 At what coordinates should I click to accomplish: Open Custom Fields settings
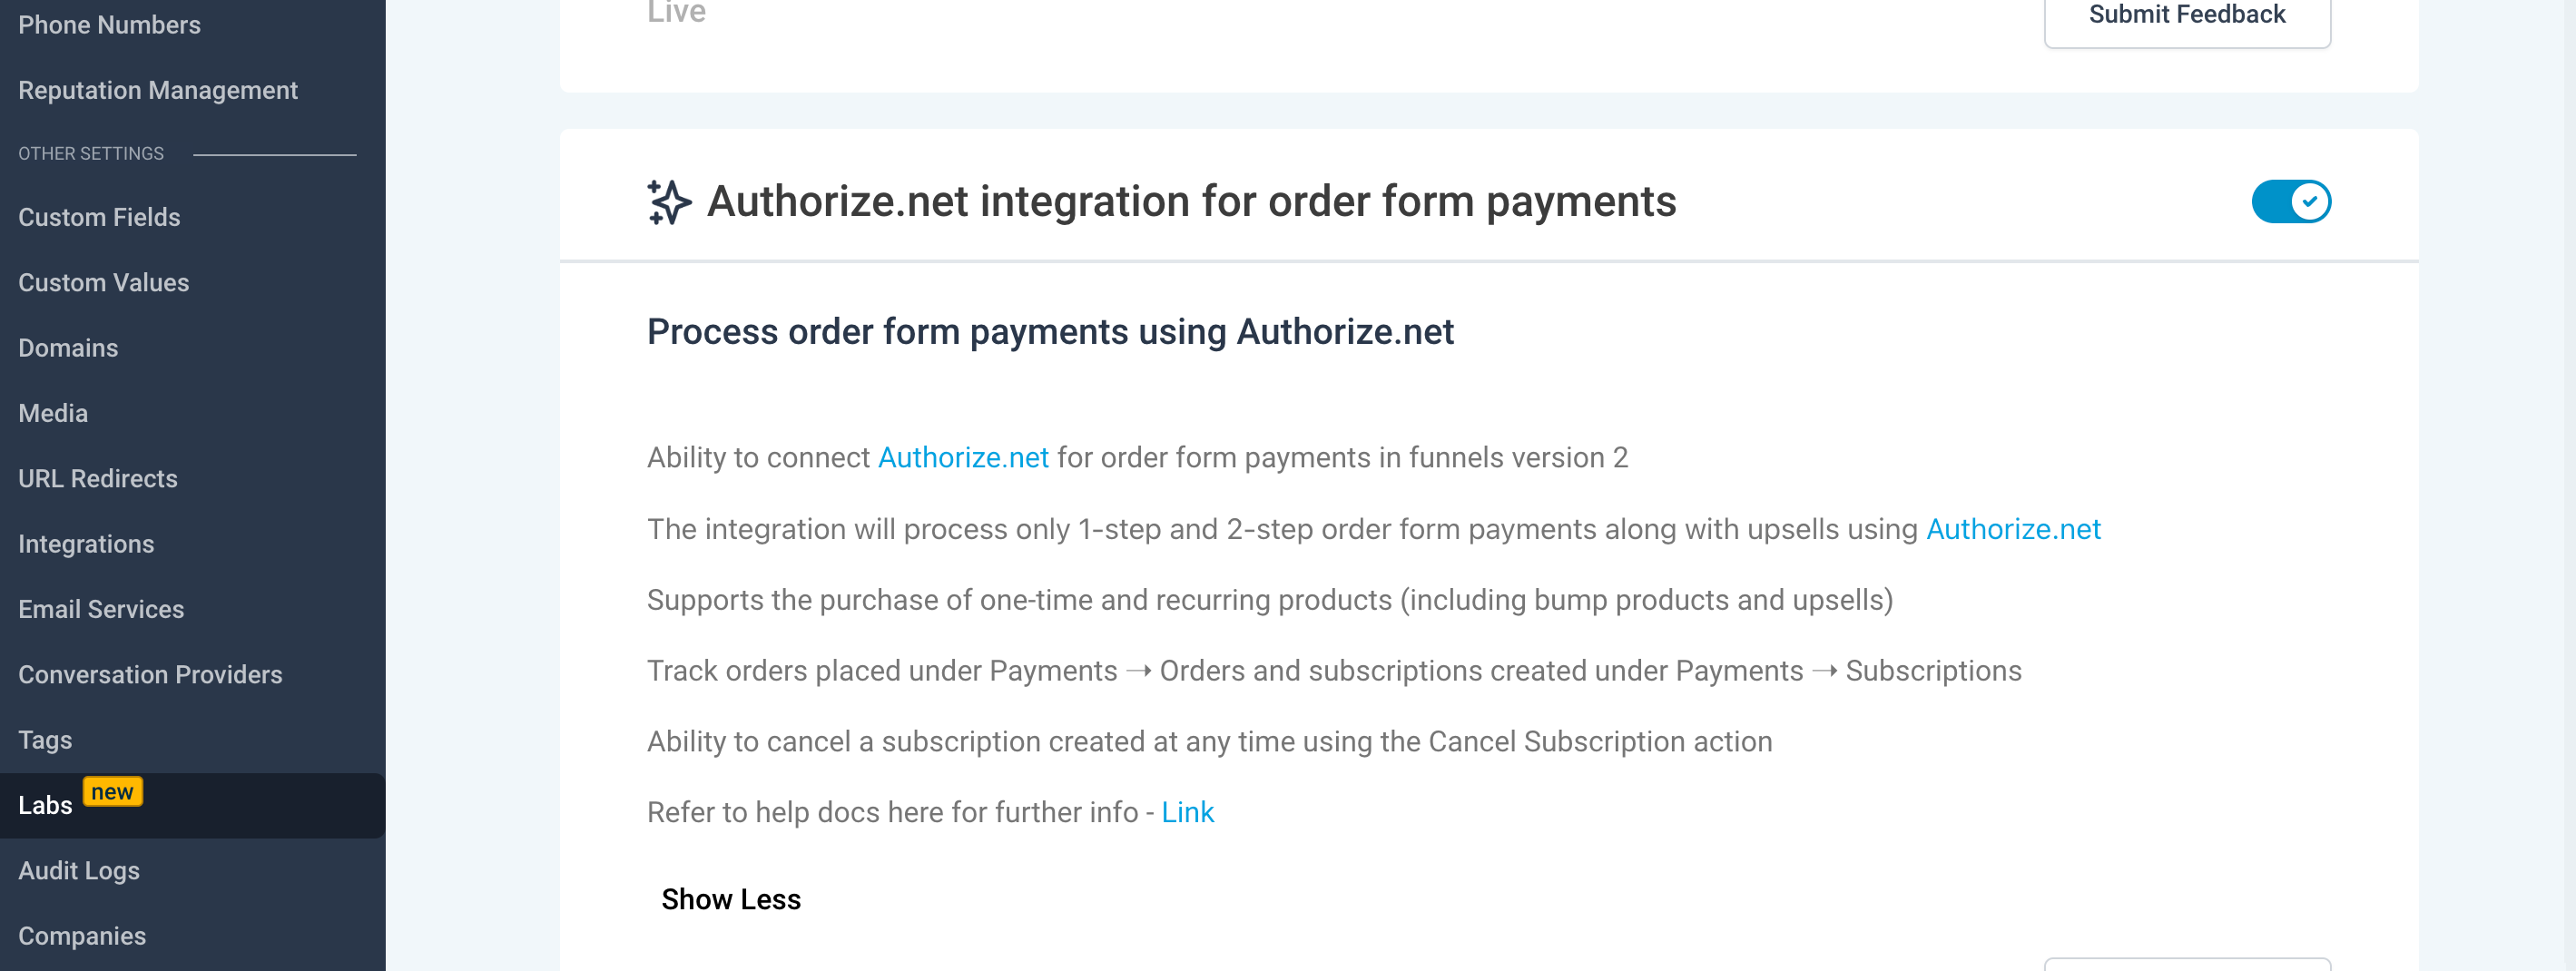(x=99, y=217)
